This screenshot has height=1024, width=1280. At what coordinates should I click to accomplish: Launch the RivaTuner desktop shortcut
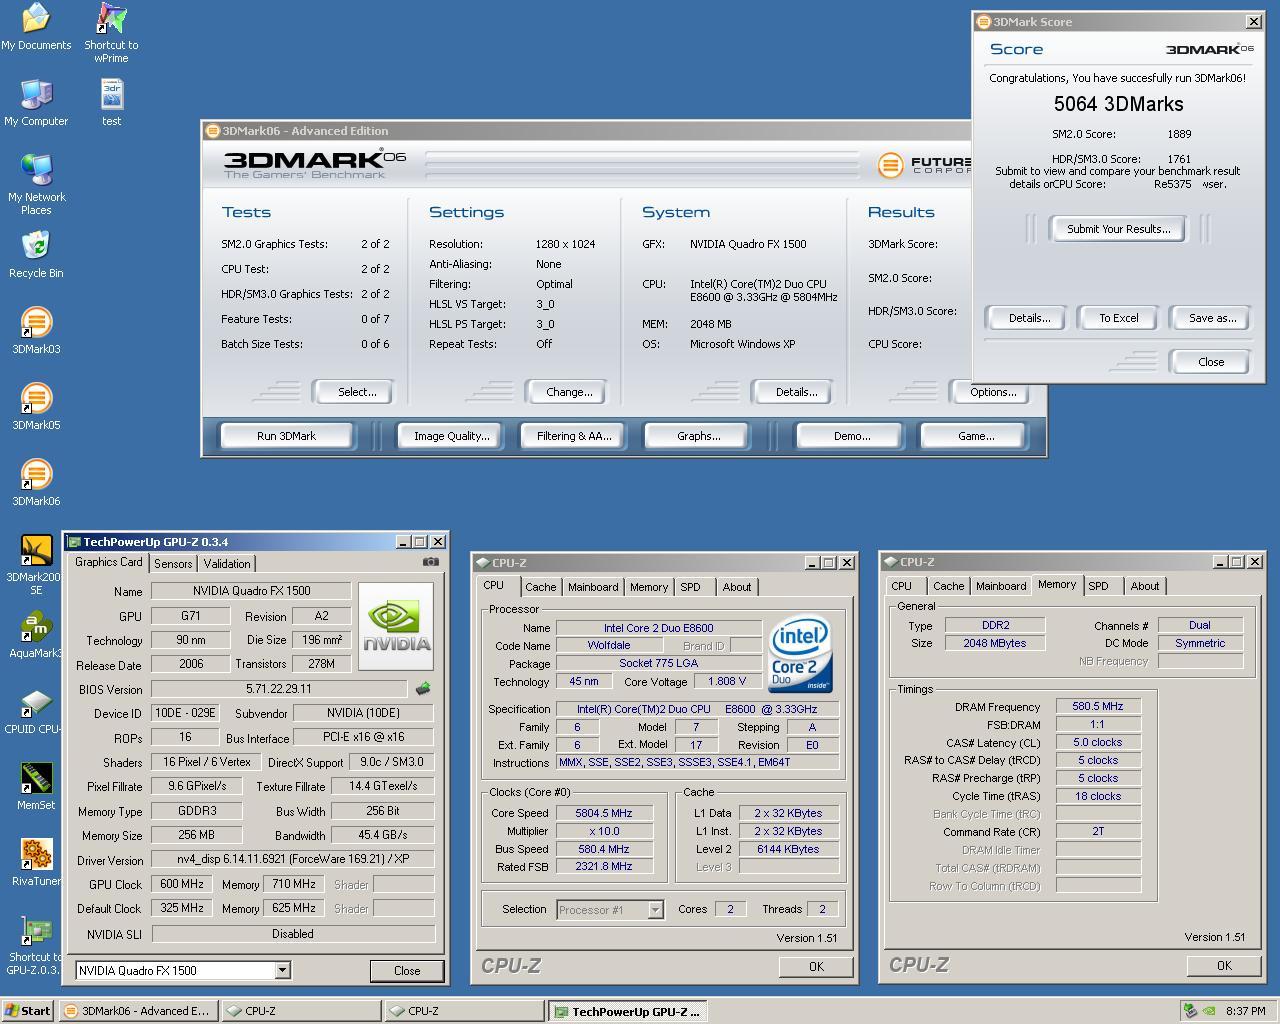tap(36, 863)
